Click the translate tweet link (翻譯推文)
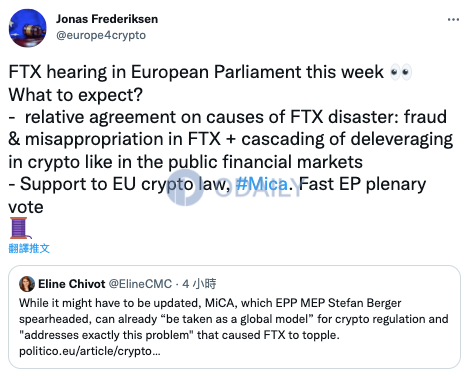 point(29,248)
